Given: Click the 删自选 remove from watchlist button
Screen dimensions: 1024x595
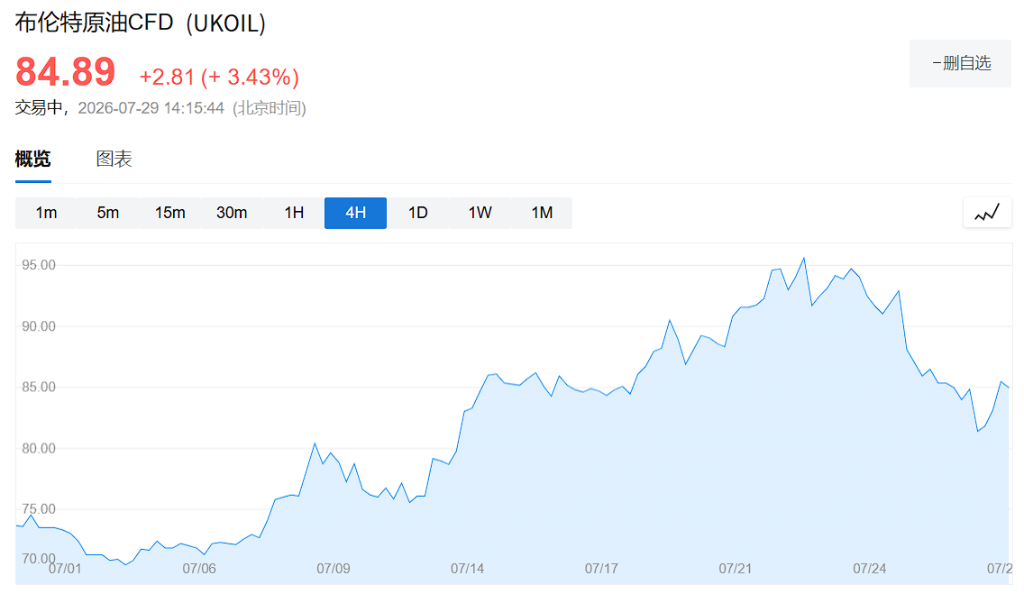Looking at the screenshot, I should click(x=960, y=63).
